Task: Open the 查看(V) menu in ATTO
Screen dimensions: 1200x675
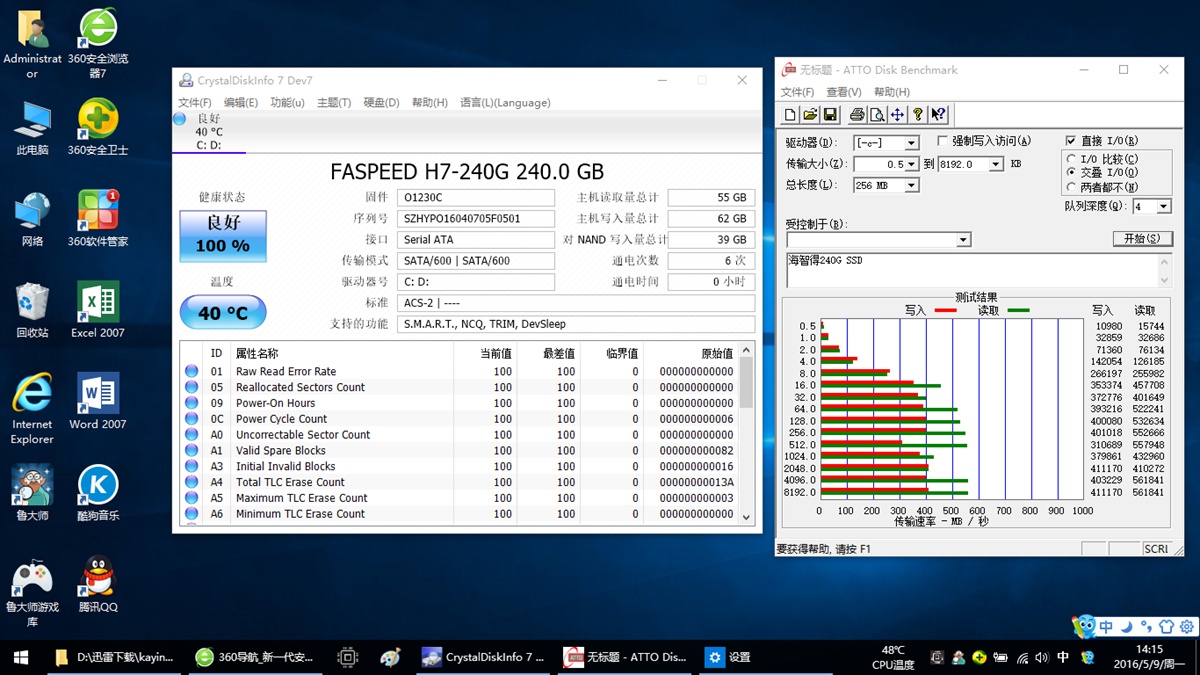Action: click(x=843, y=93)
